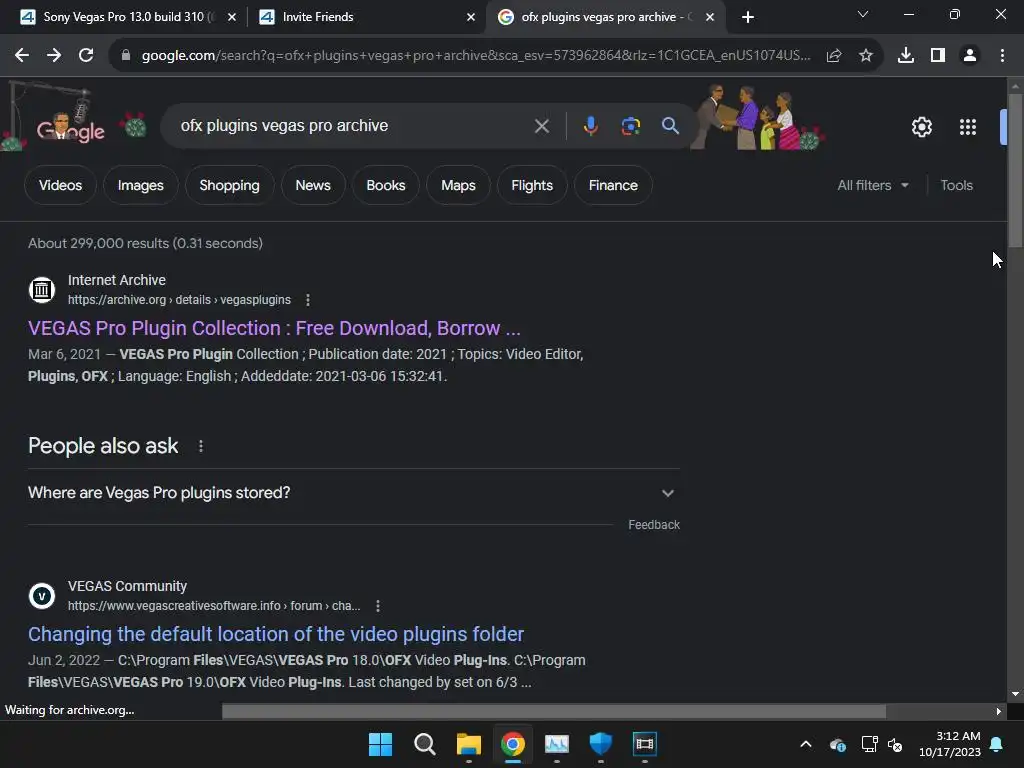Open Google quick settings gear
Image resolution: width=1024 pixels, height=768 pixels.
(921, 127)
